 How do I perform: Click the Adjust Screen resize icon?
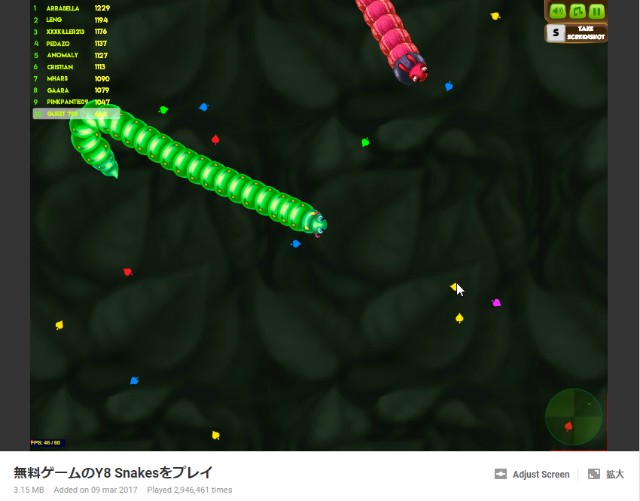[x=501, y=474]
